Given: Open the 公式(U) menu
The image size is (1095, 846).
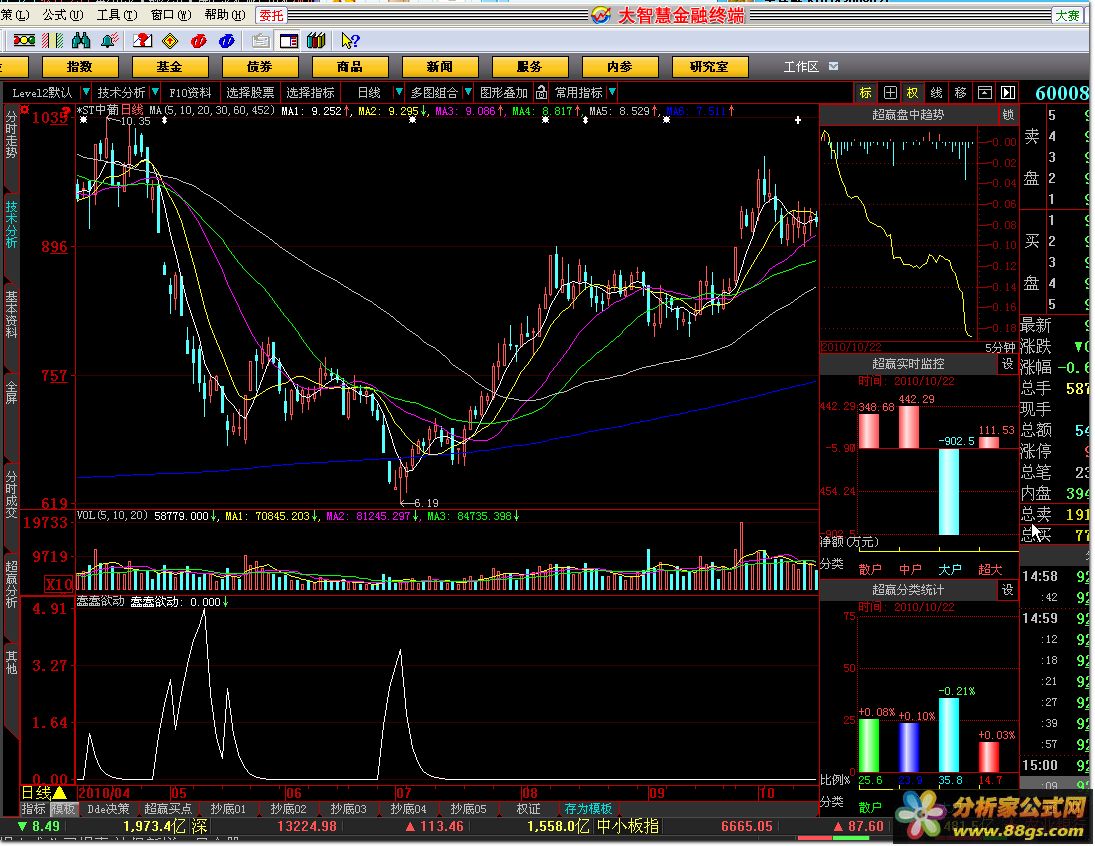Looking at the screenshot, I should coord(64,15).
